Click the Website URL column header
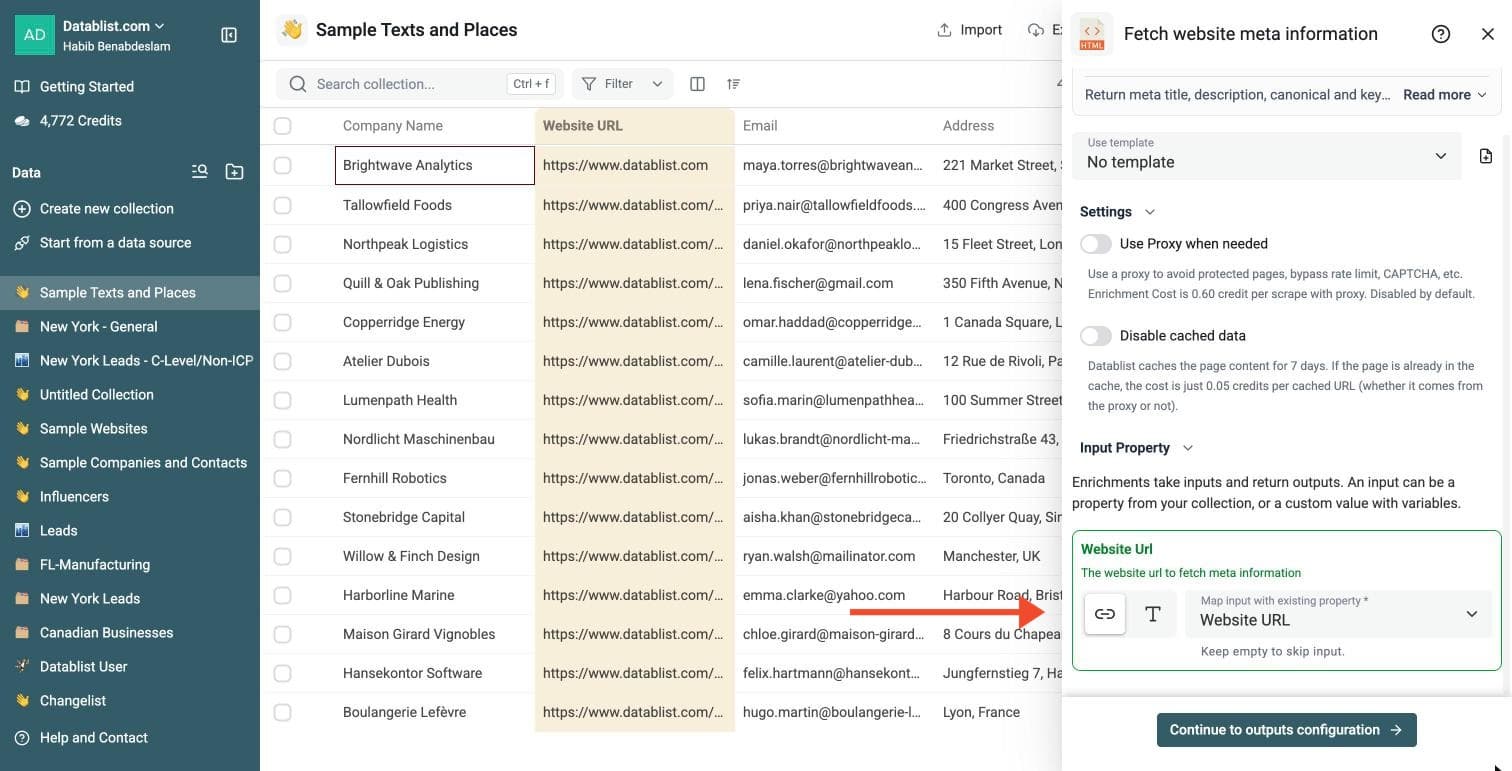This screenshot has width=1512, height=771. tap(635, 126)
